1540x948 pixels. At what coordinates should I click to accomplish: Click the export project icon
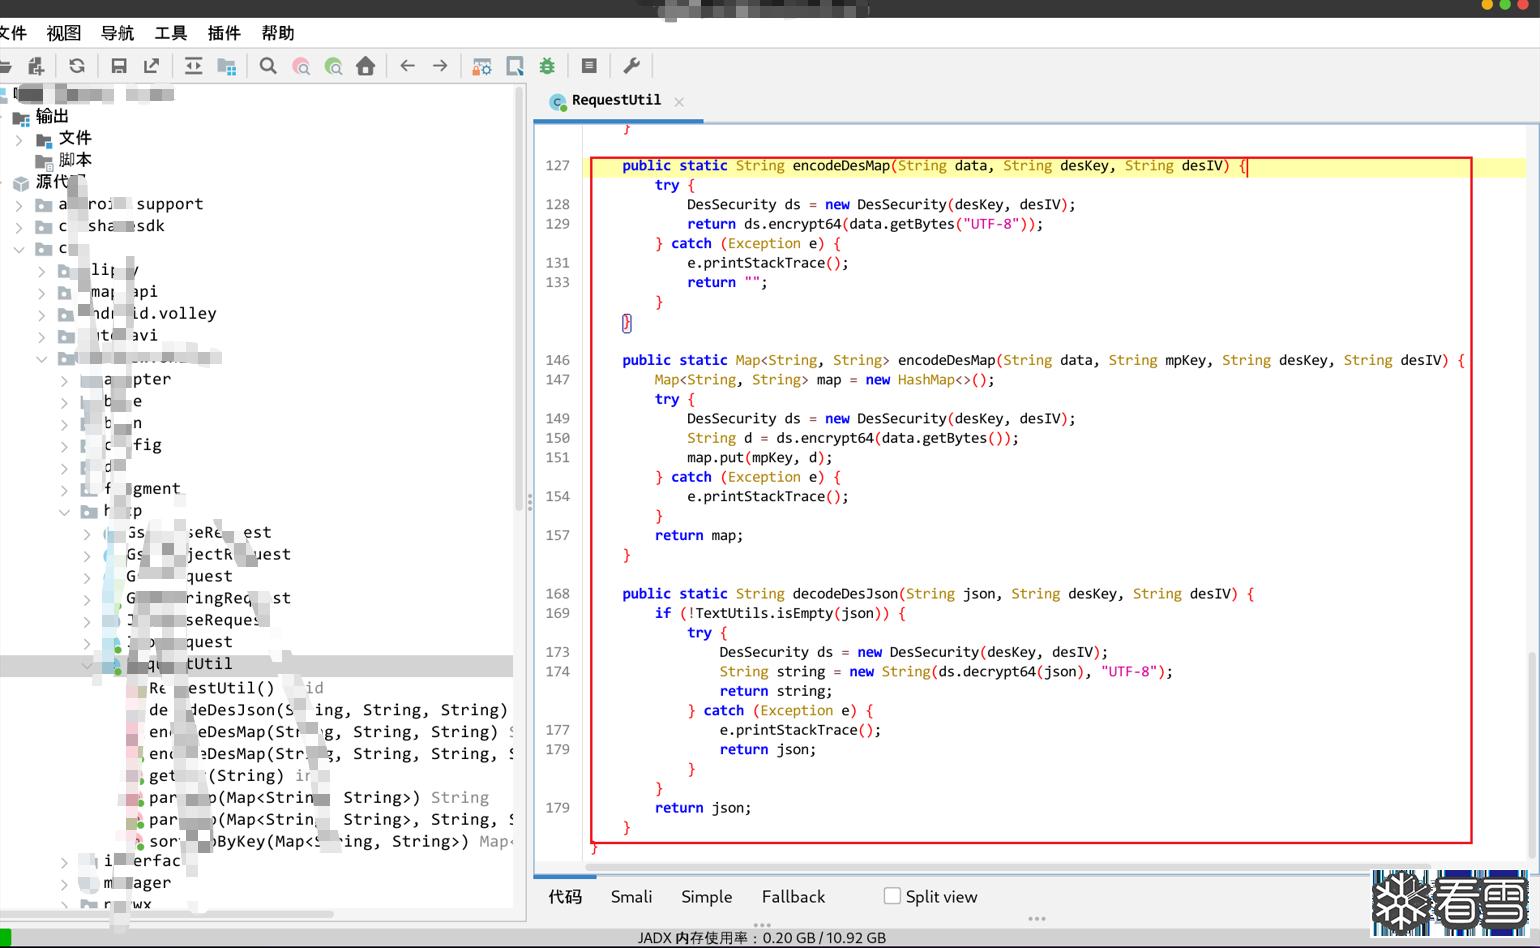pyautogui.click(x=151, y=66)
